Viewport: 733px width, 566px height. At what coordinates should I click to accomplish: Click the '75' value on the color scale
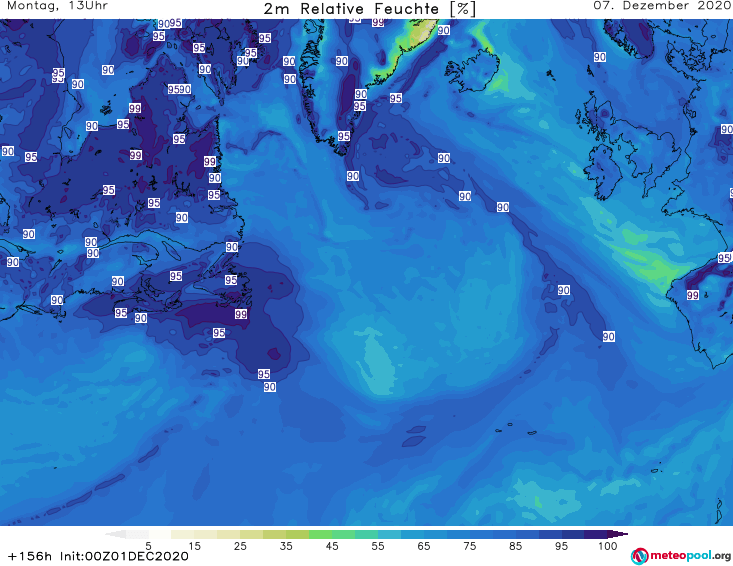469,545
